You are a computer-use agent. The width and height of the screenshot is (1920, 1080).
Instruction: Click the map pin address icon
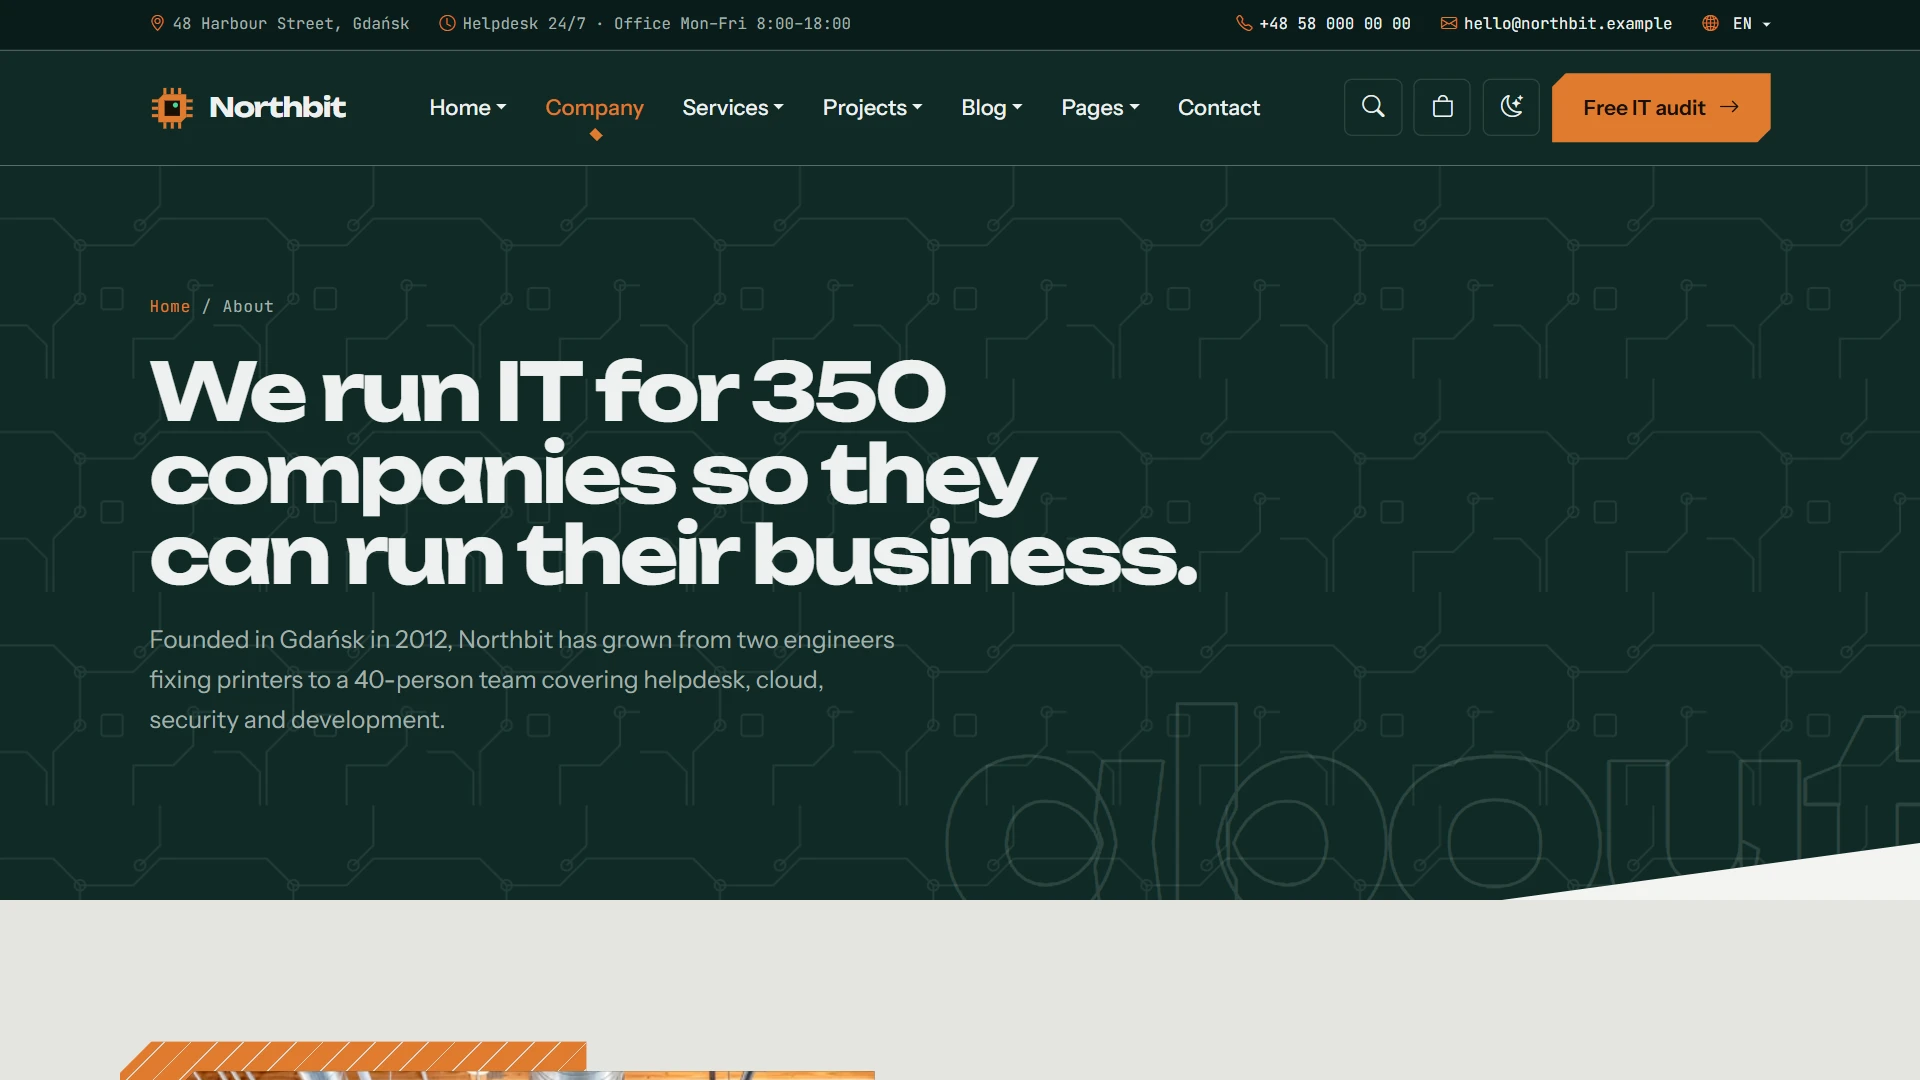[x=157, y=23]
